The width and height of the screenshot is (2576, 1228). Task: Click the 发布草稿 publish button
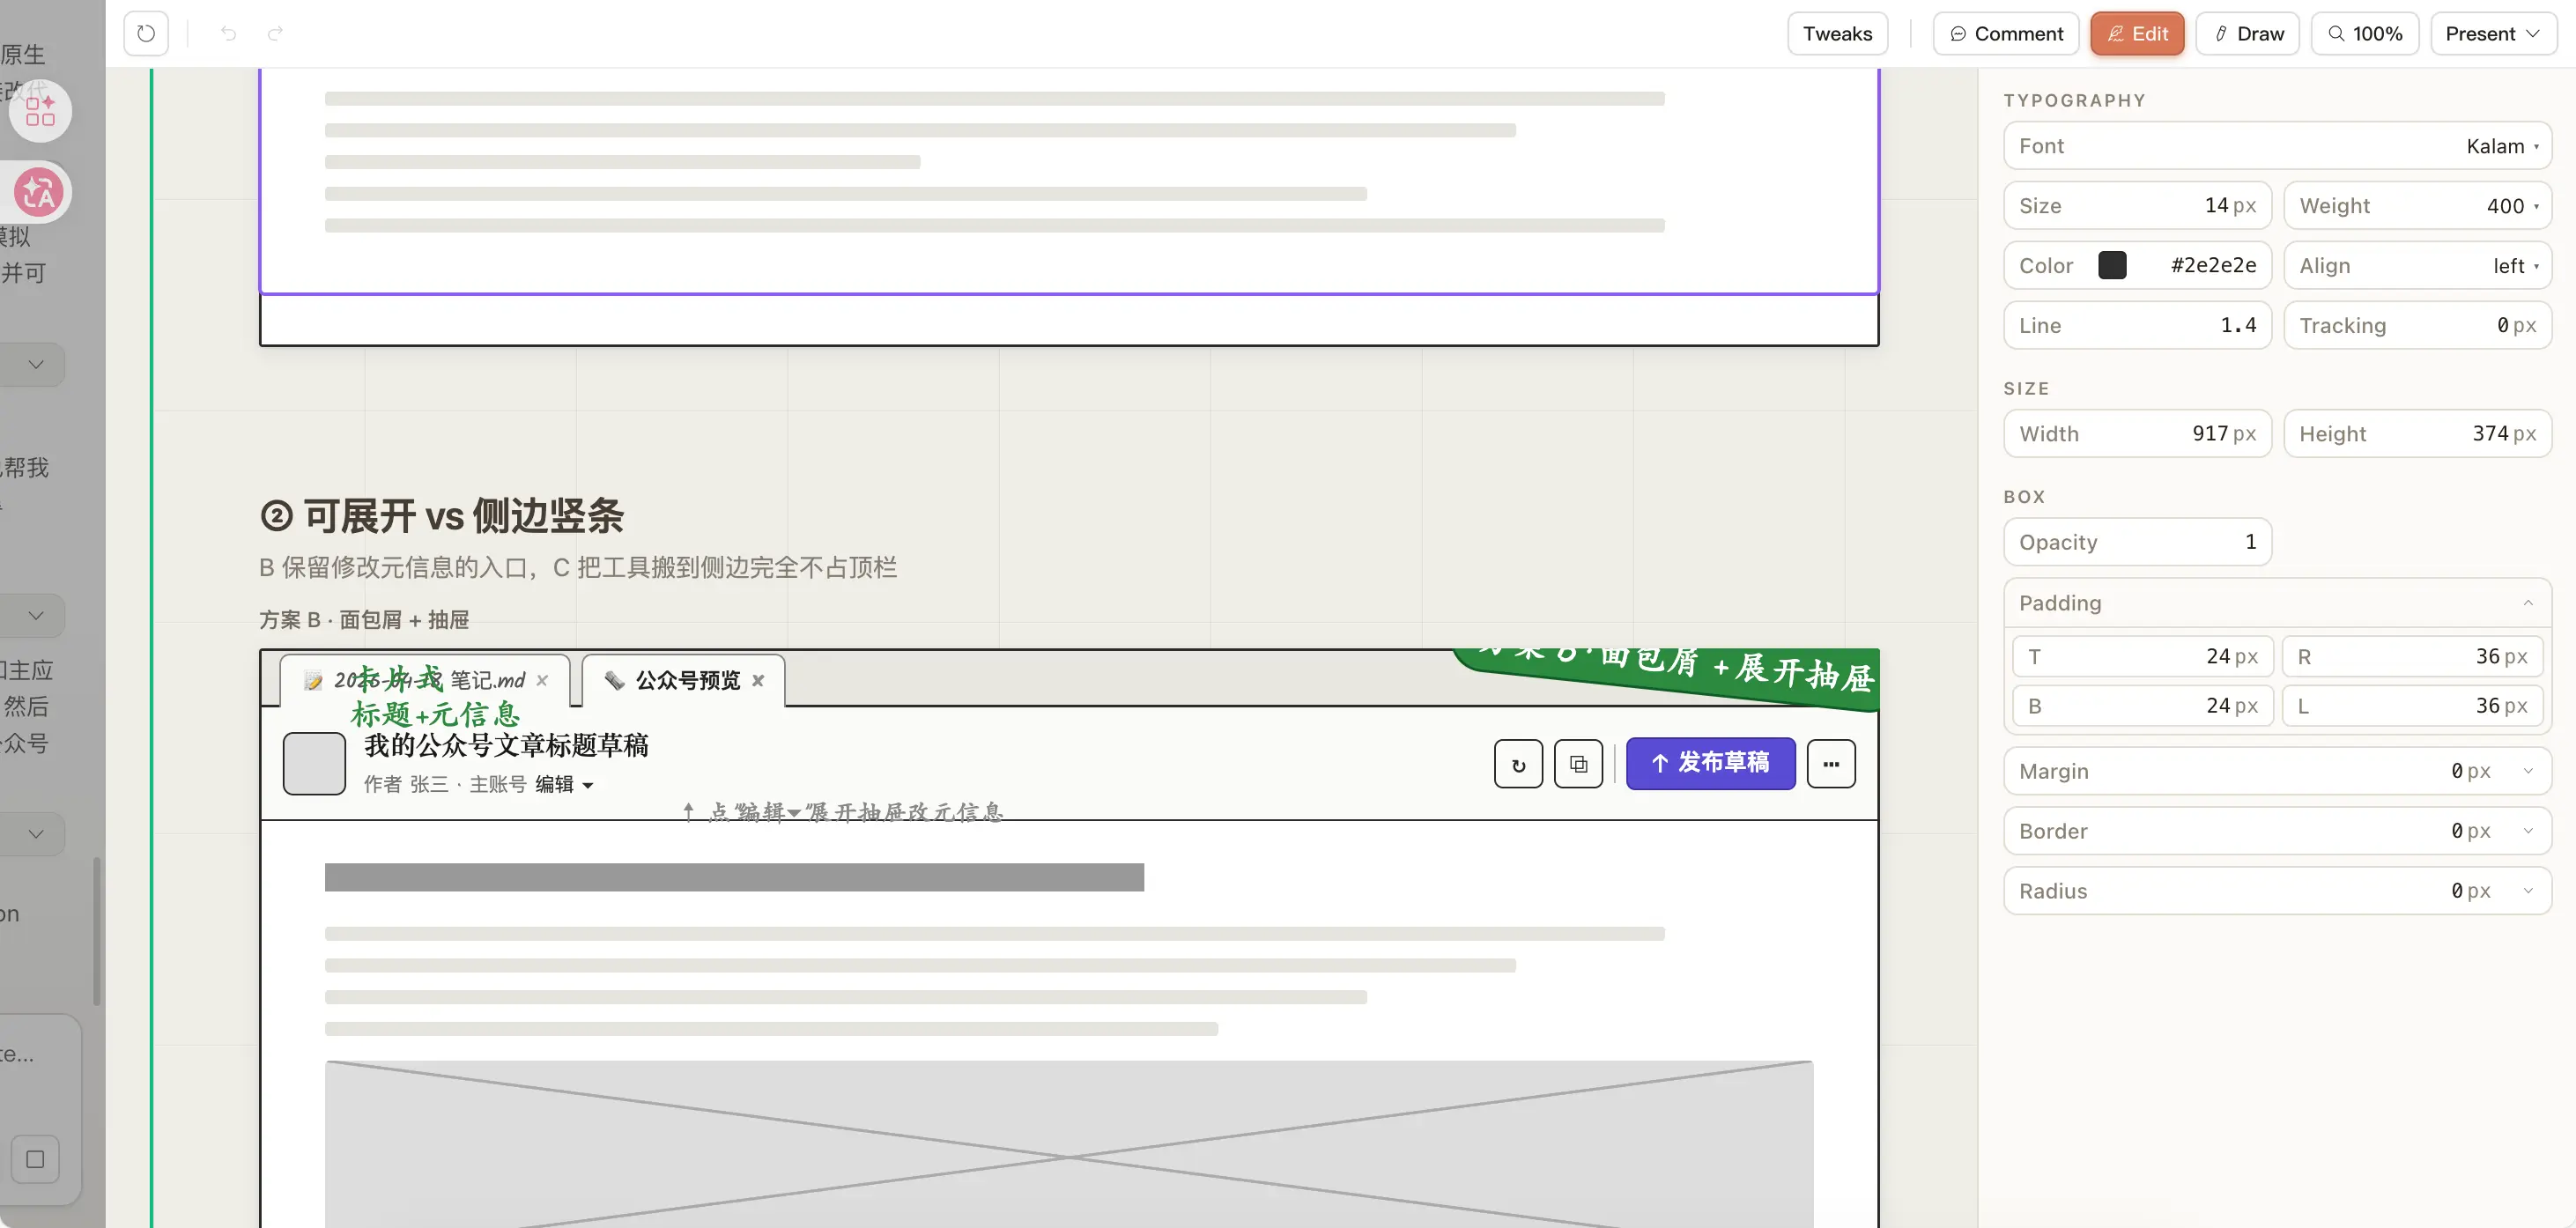click(x=1710, y=764)
